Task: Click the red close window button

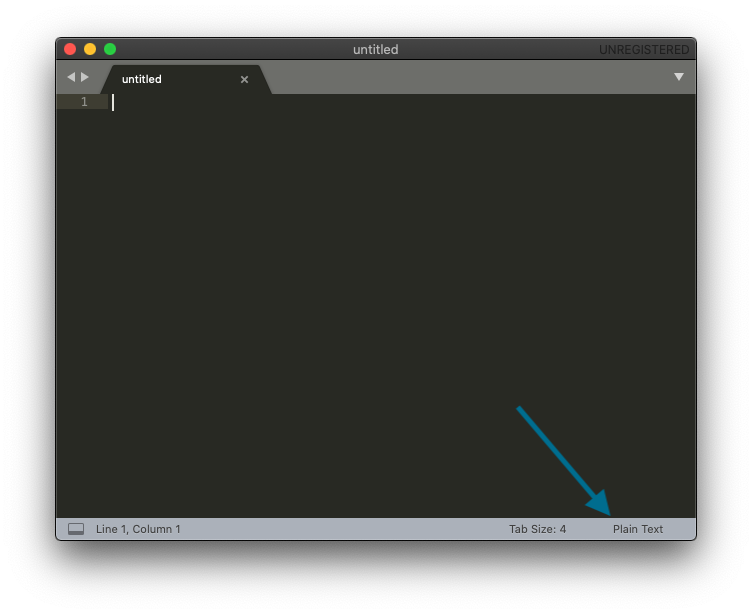Action: pos(70,49)
